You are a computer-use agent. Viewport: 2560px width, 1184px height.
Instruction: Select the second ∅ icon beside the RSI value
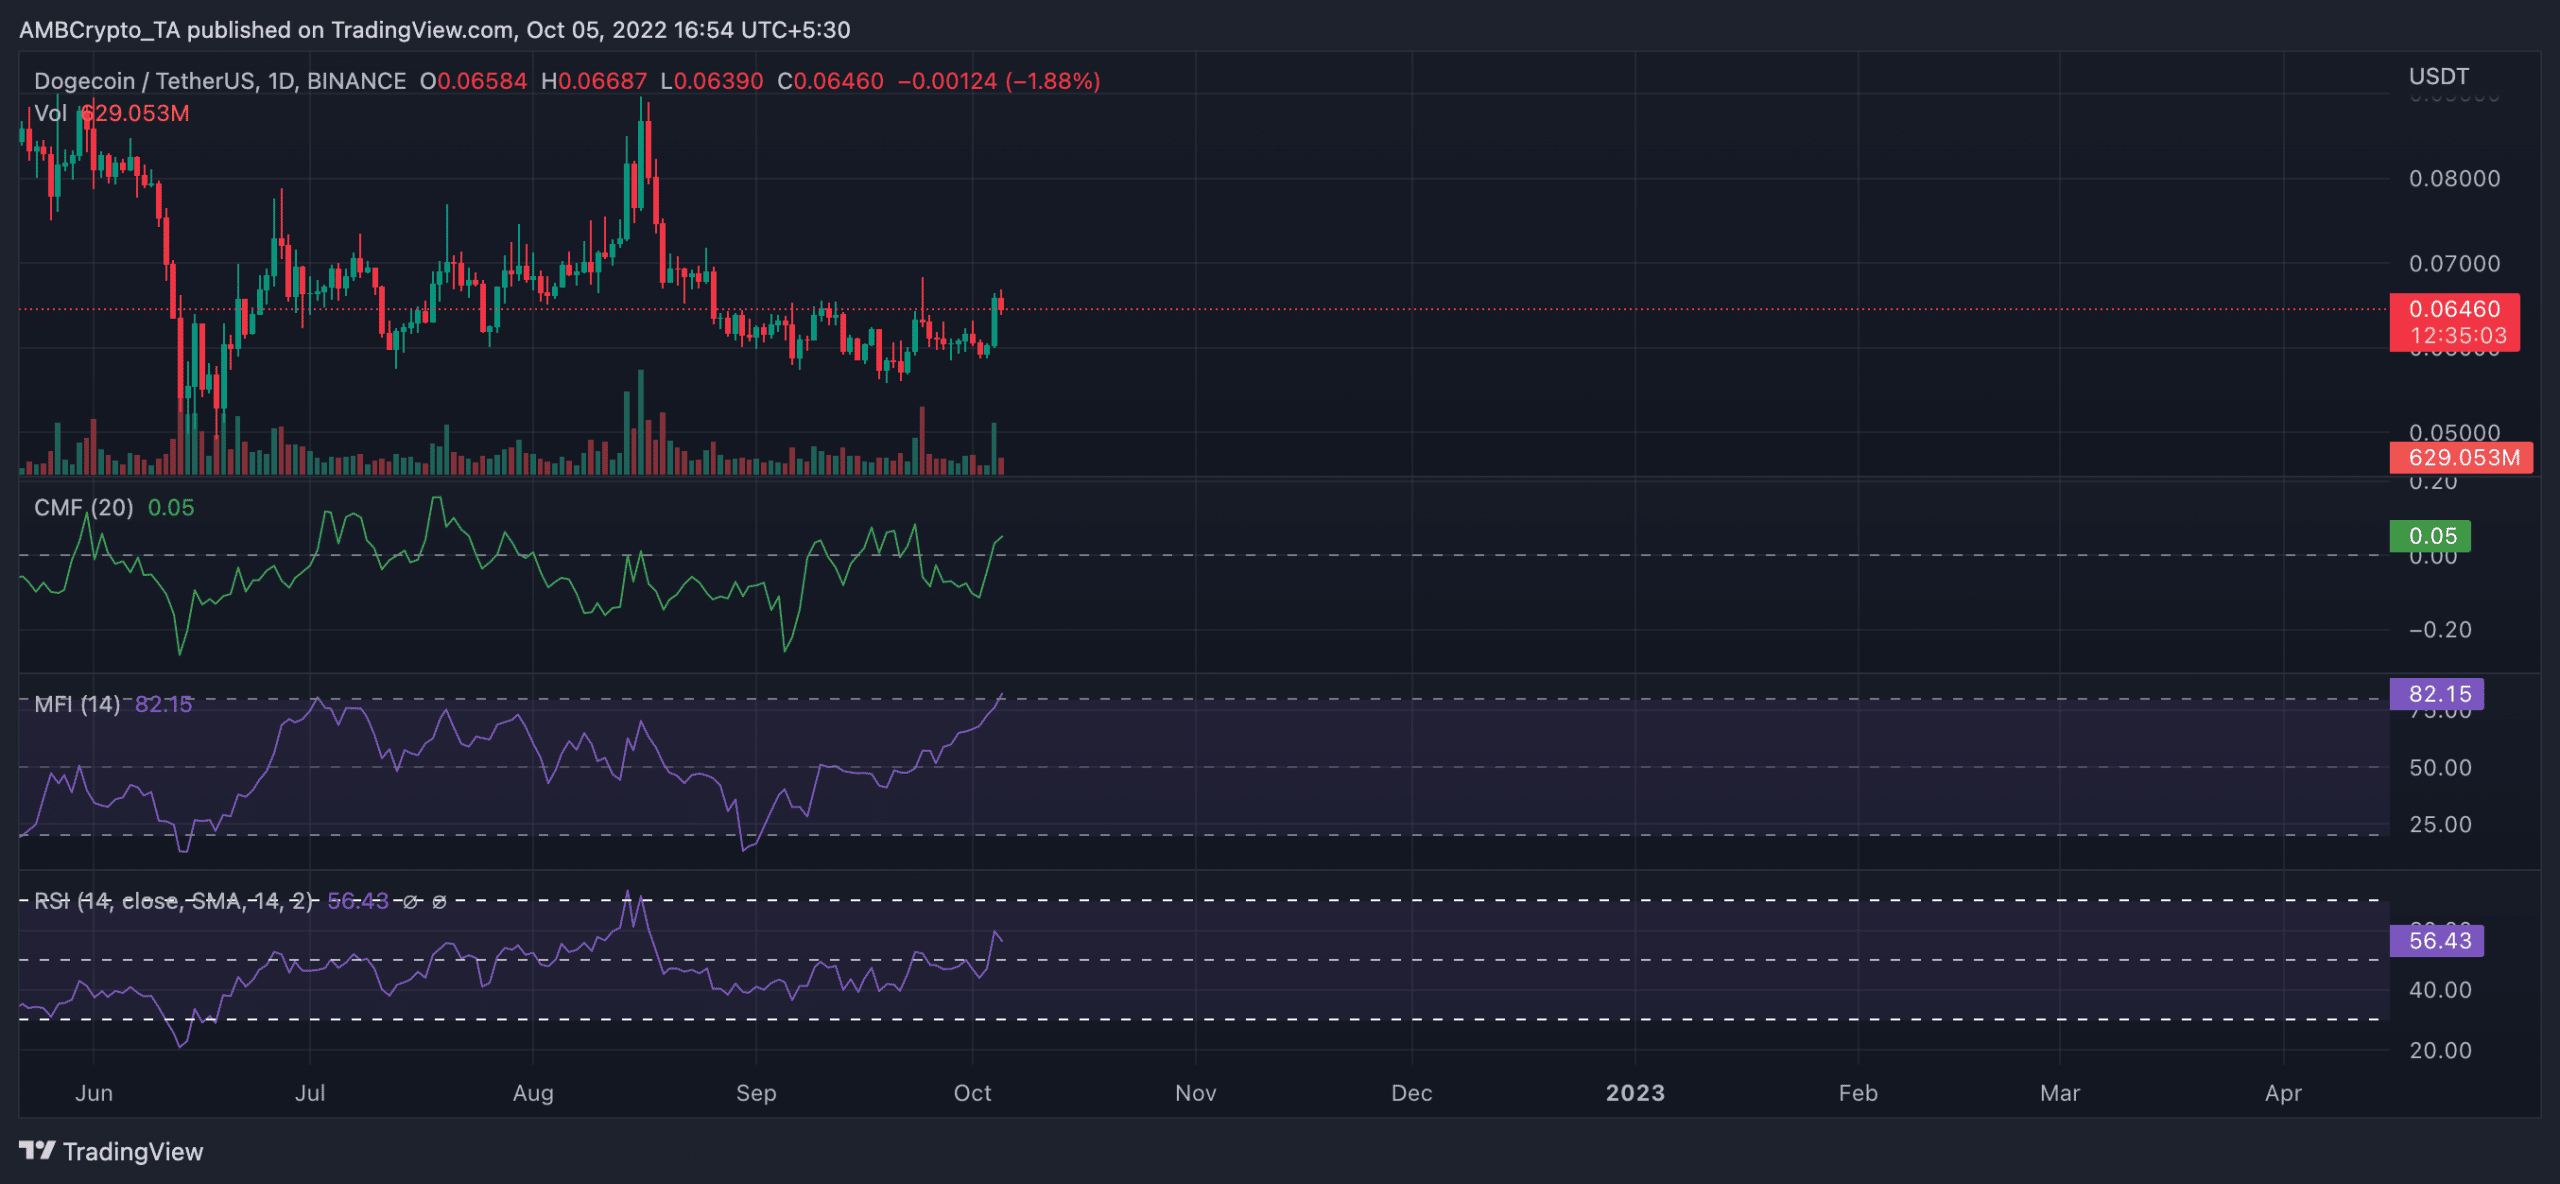click(x=441, y=901)
